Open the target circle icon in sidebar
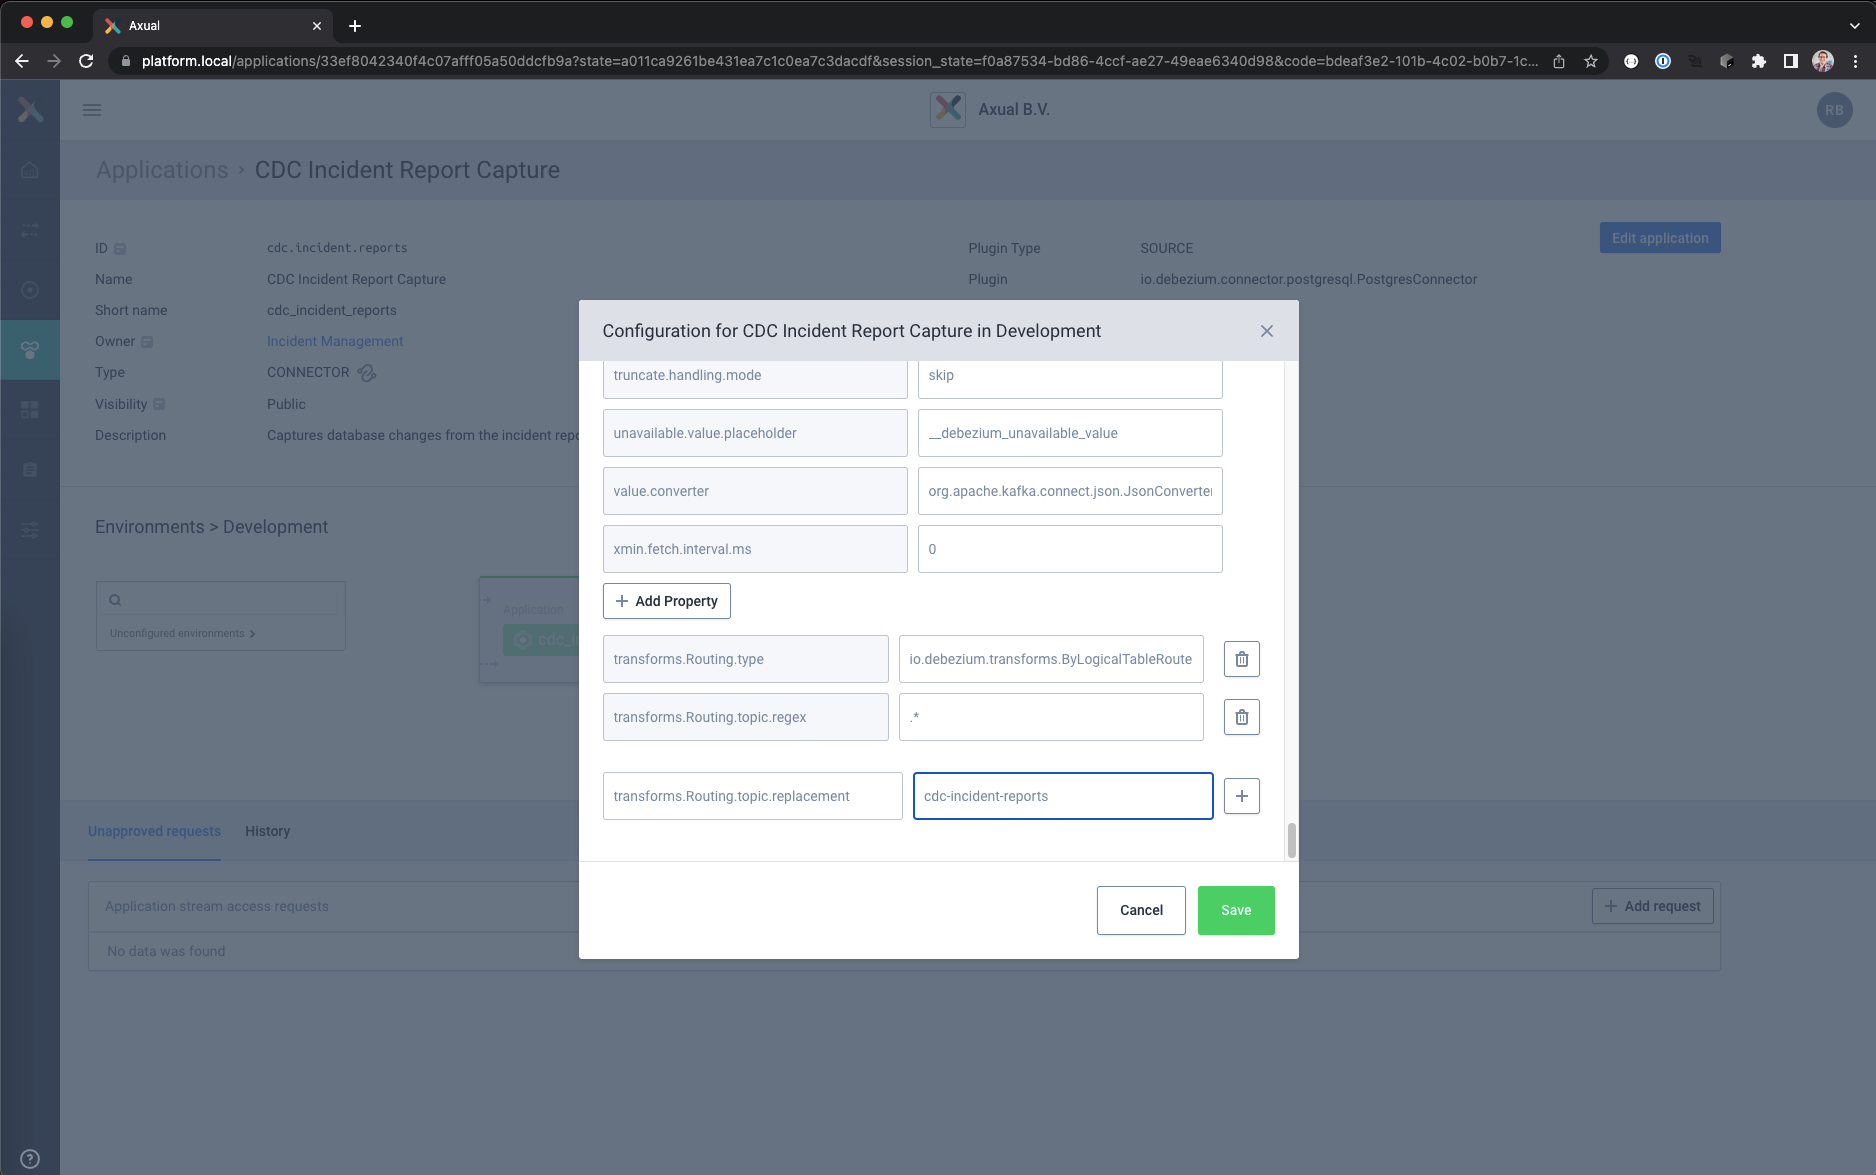This screenshot has height=1175, width=1876. coord(30,290)
